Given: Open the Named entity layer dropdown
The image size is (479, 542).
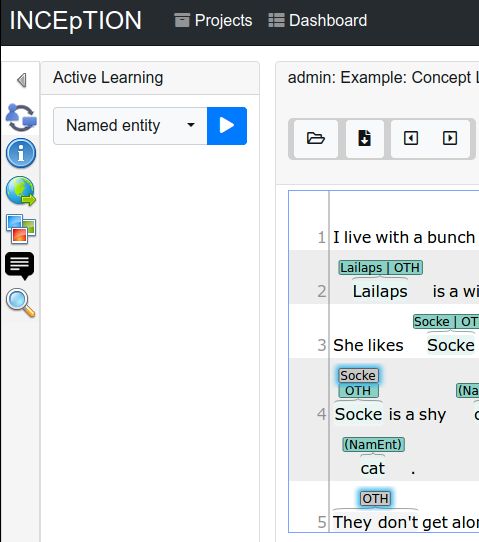Looking at the screenshot, I should (130, 126).
